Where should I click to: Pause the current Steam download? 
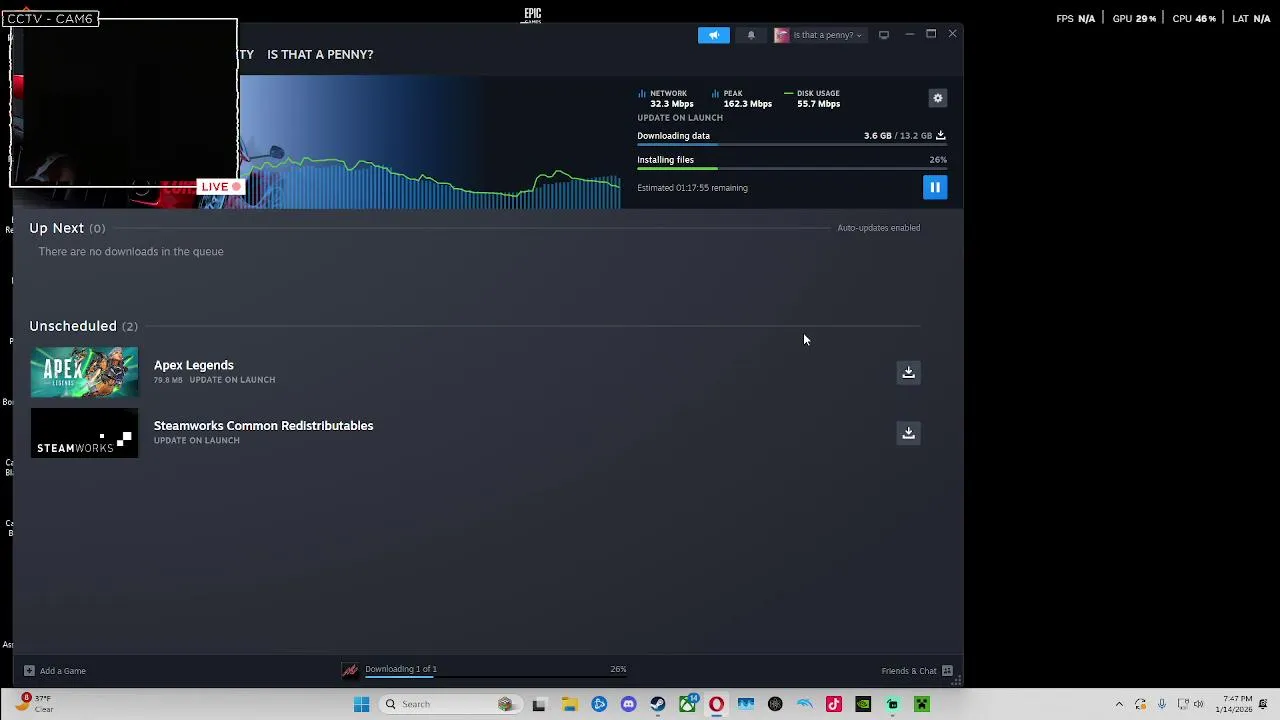click(x=934, y=187)
